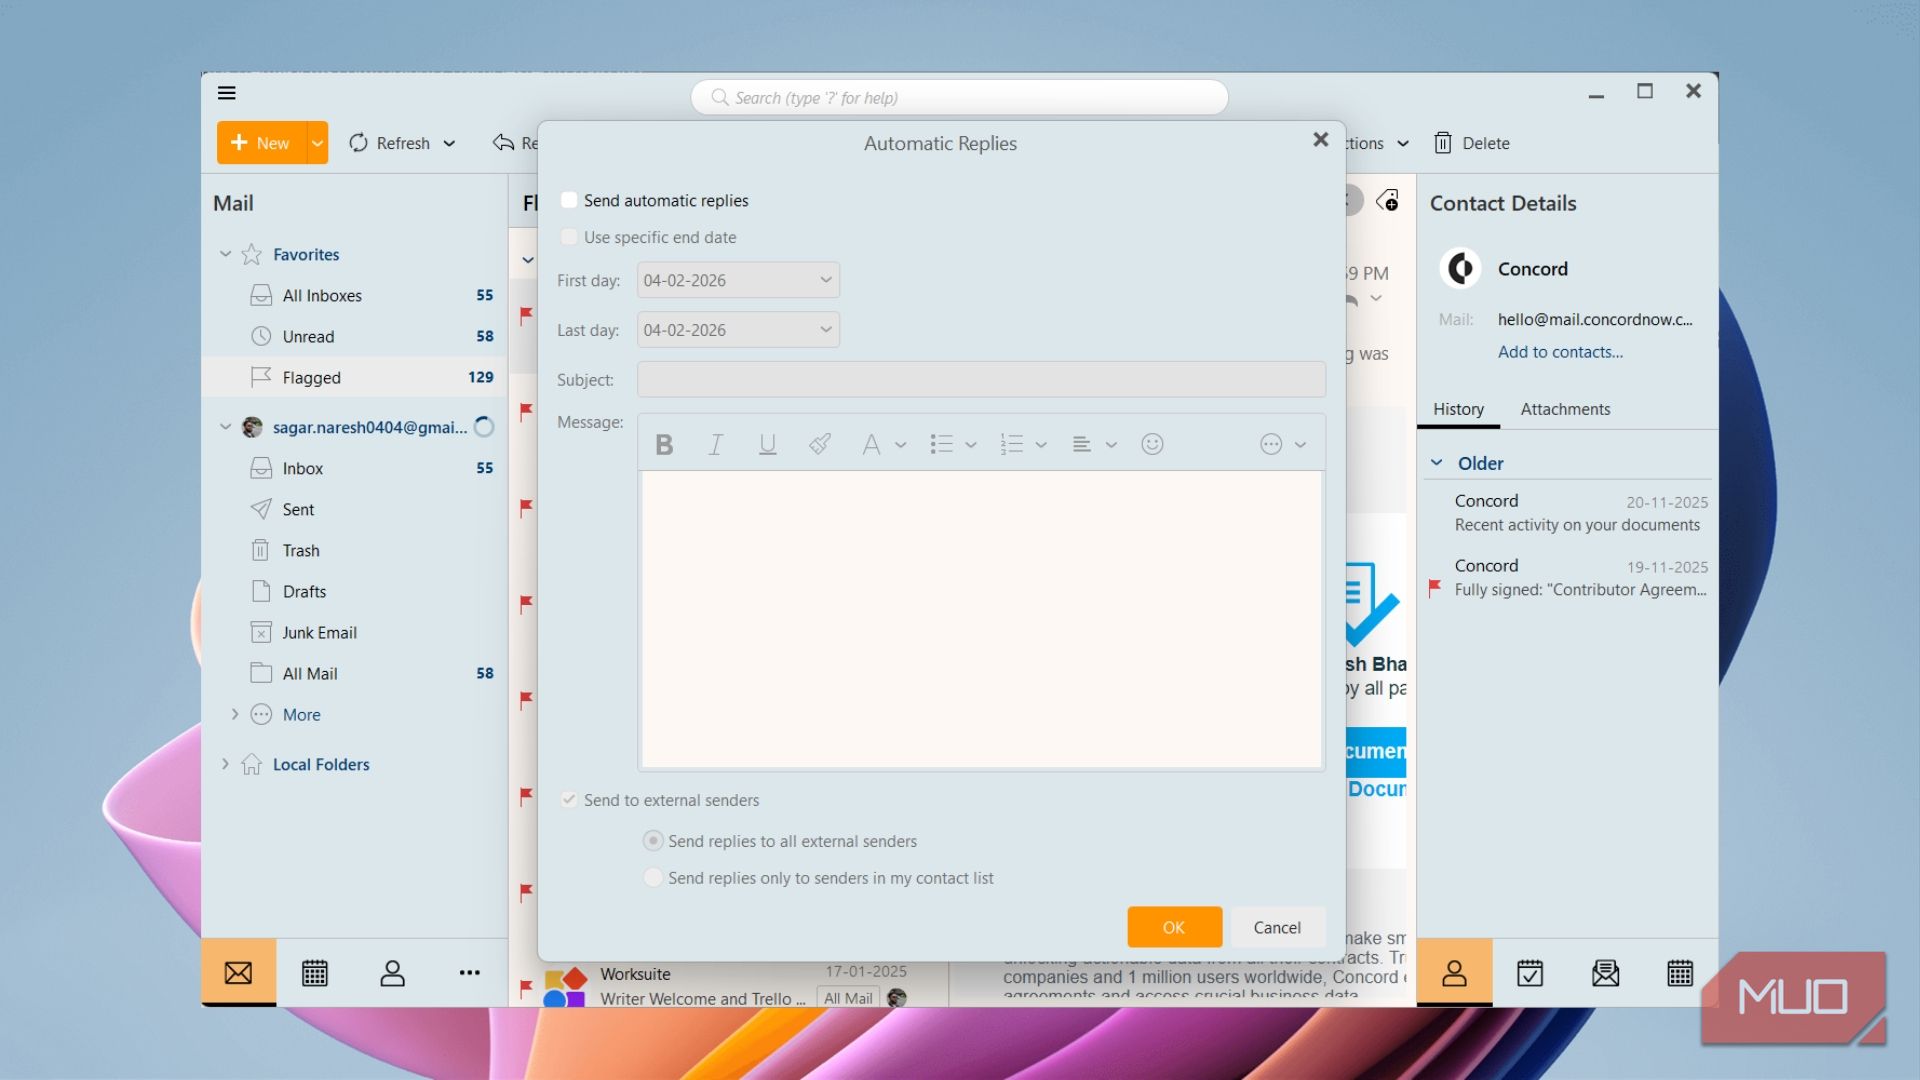Apply Underline formatting icon
This screenshot has width=1920, height=1080.
[767, 445]
